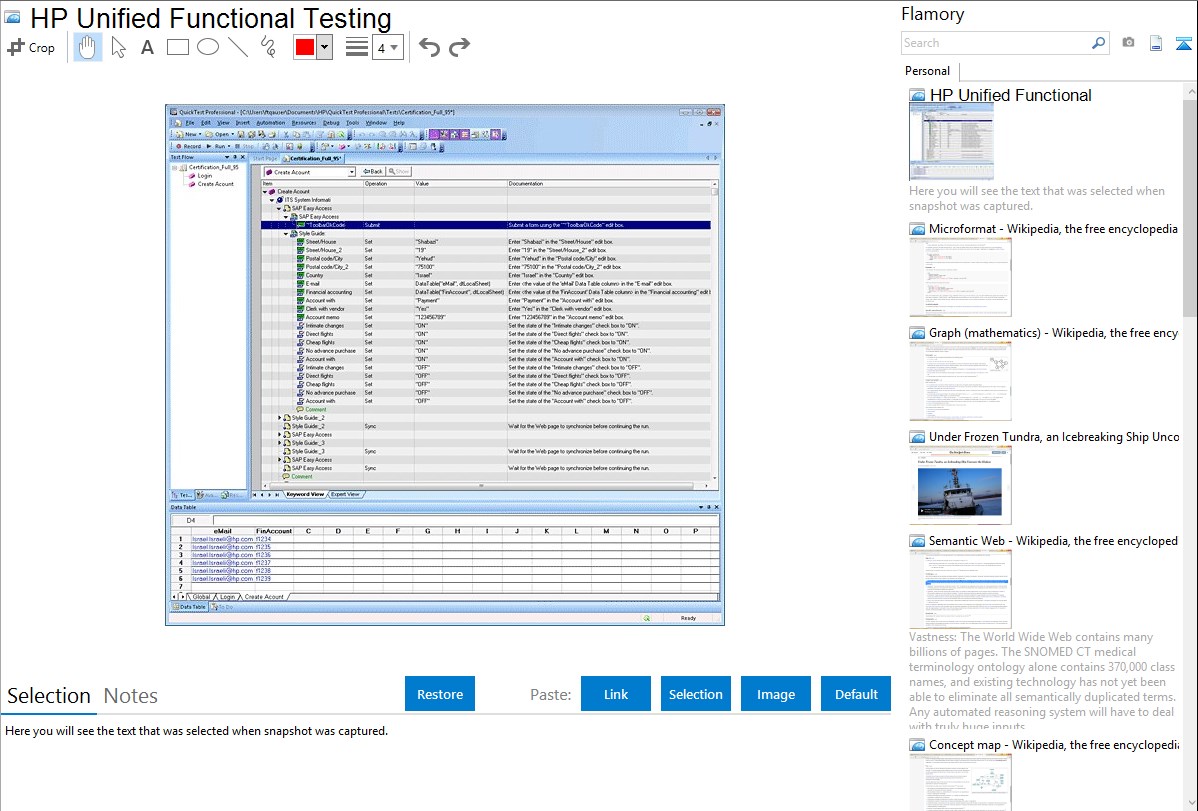The height and width of the screenshot is (811, 1198).
Task: Pick the ellipse shape tool
Action: click(208, 47)
